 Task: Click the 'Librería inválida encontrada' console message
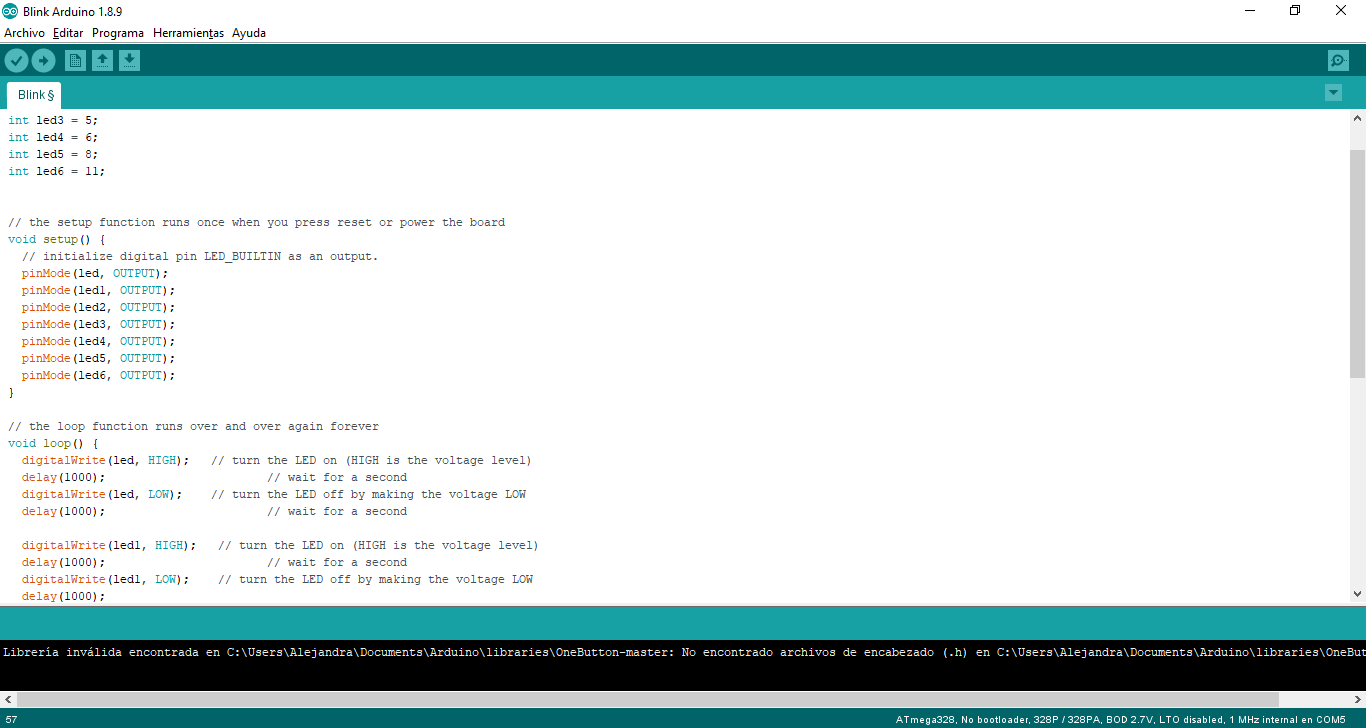pyautogui.click(x=683, y=652)
